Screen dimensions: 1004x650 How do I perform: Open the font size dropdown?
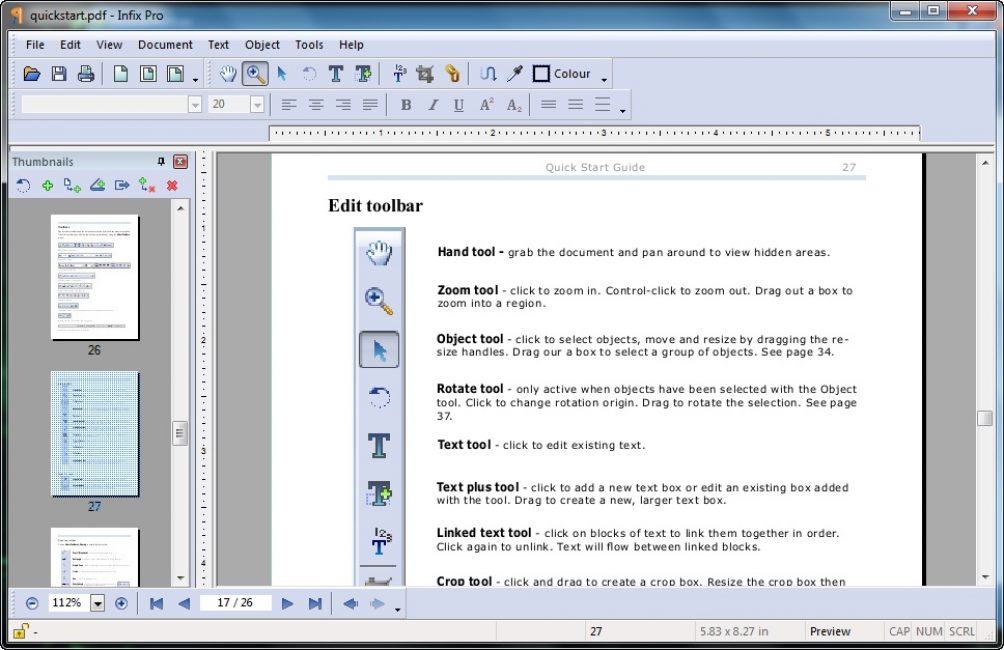(257, 104)
